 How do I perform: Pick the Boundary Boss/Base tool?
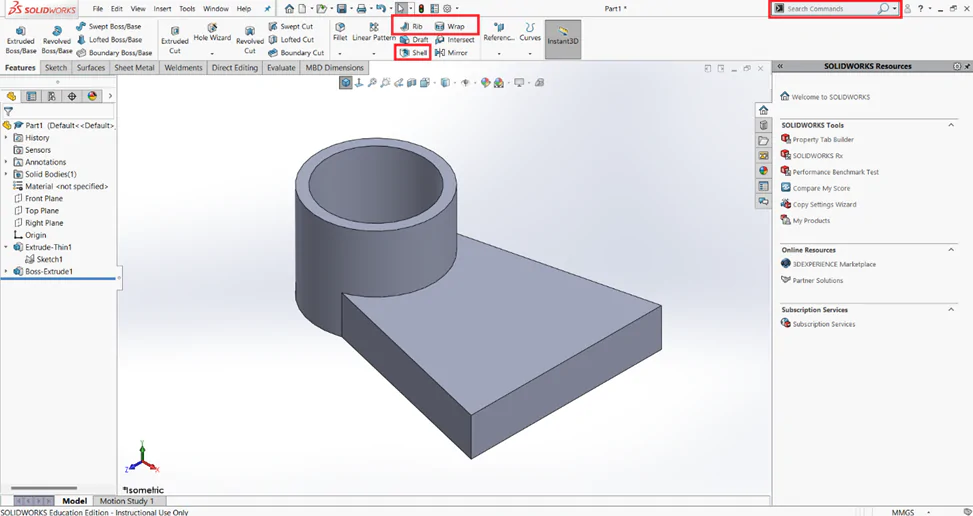point(114,53)
